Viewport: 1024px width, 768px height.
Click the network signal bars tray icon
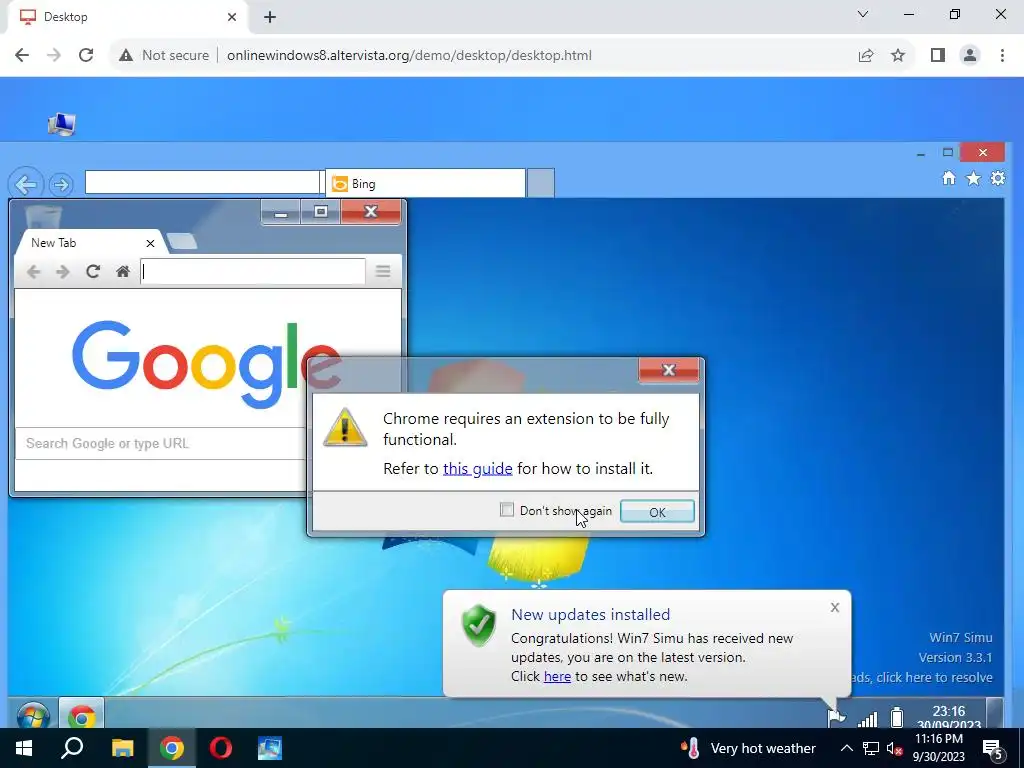tap(867, 718)
